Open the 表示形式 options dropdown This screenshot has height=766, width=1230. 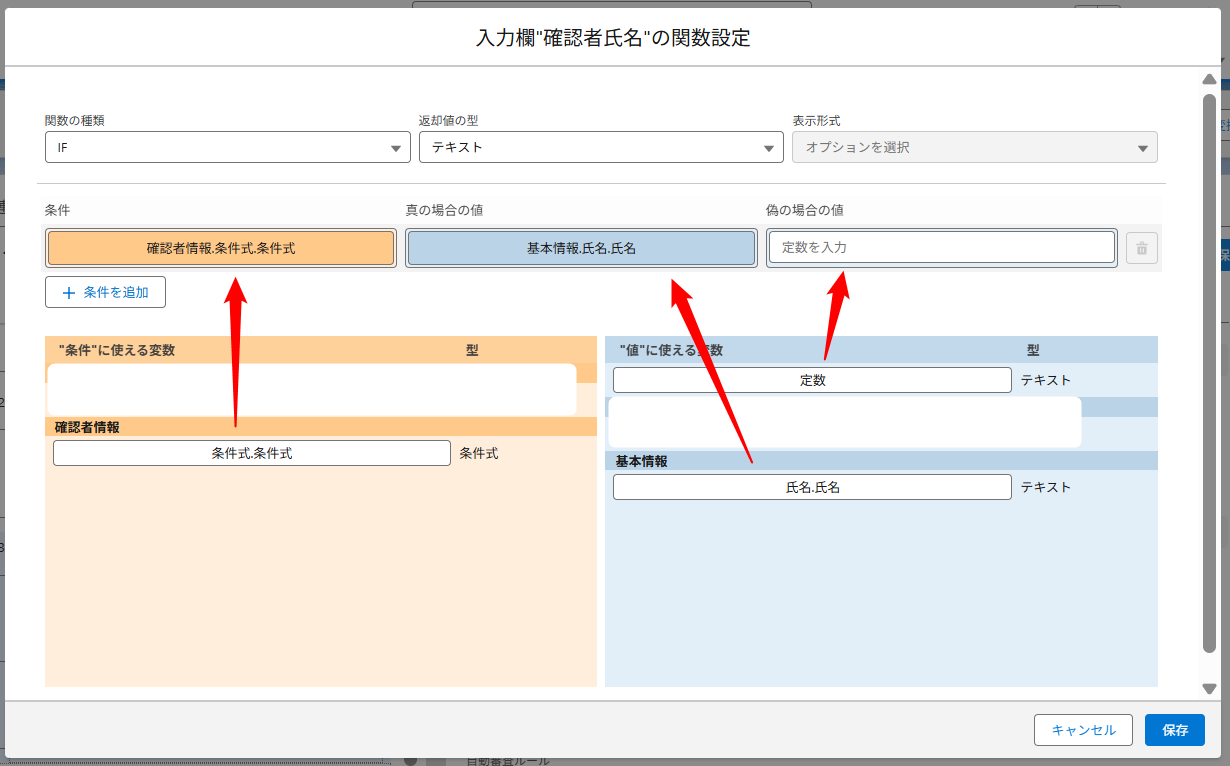point(973,147)
